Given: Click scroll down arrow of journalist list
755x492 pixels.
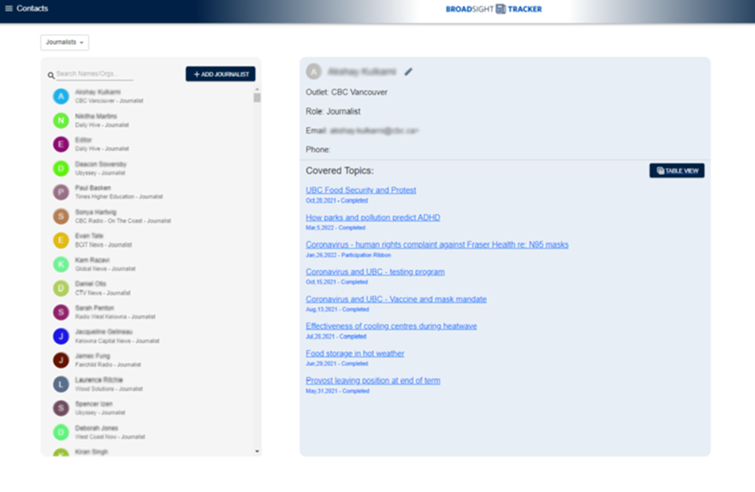Looking at the screenshot, I should tap(257, 452).
